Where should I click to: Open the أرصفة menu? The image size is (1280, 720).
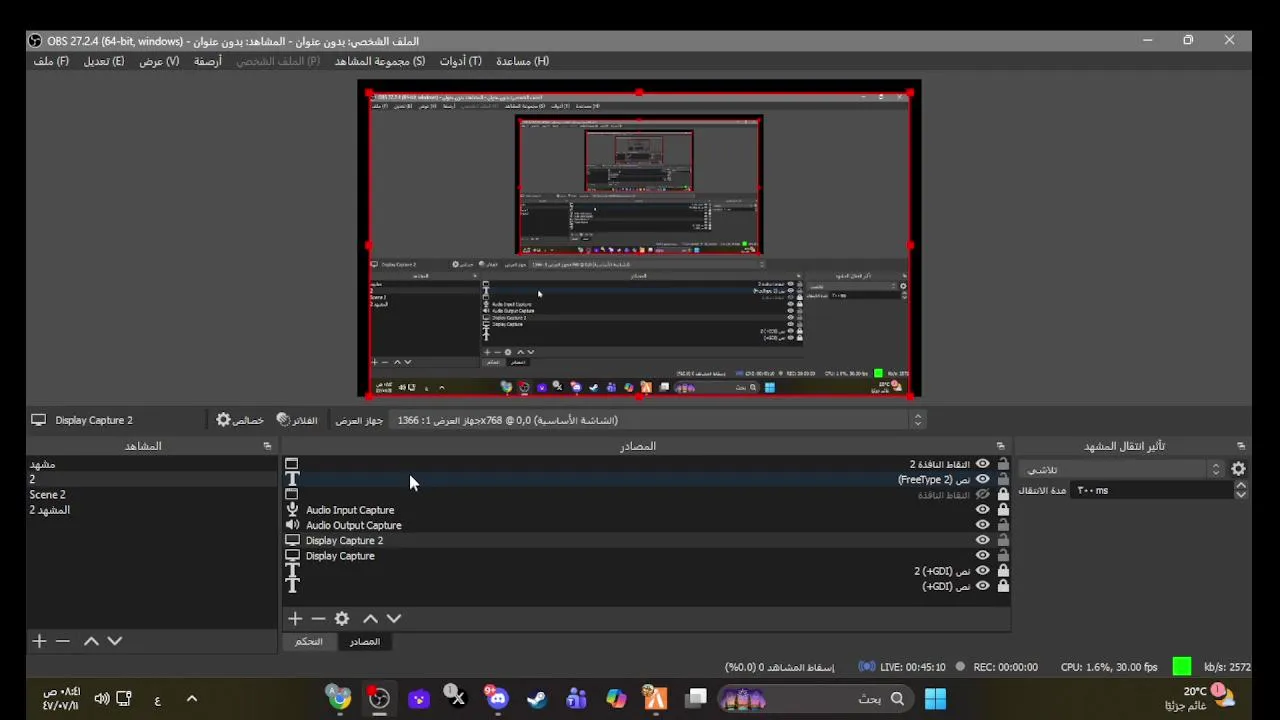[208, 61]
